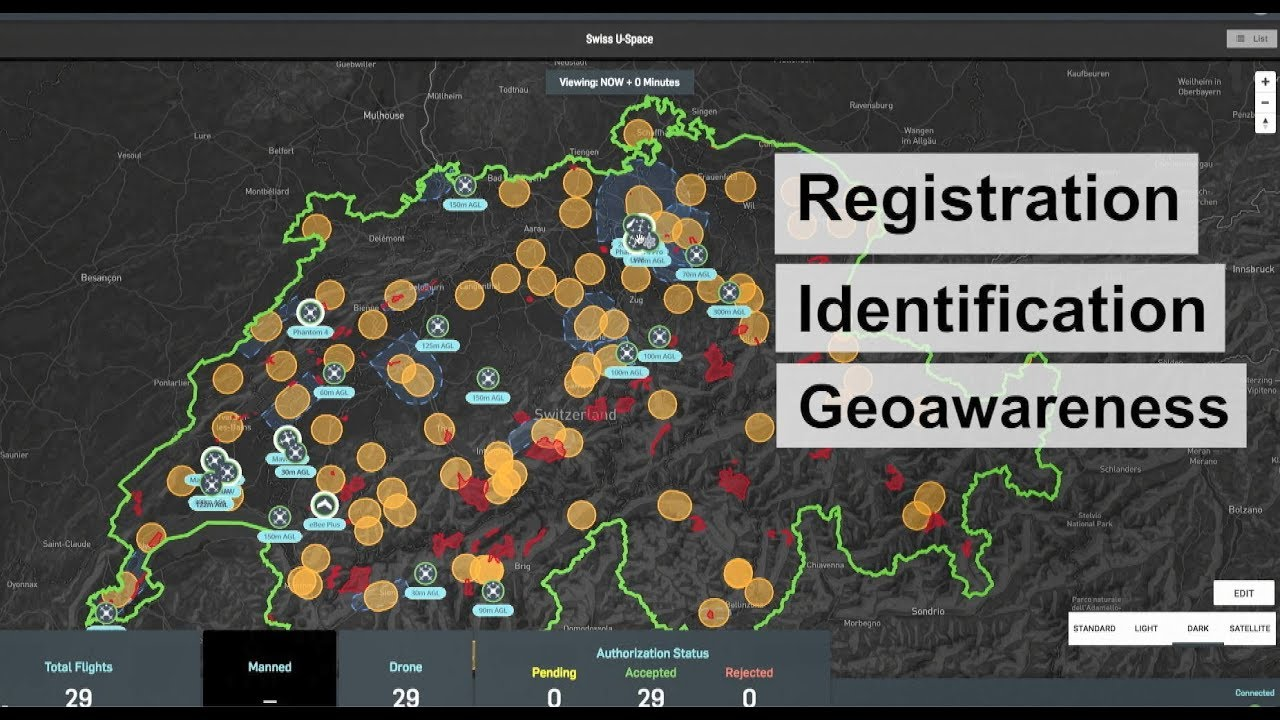Click the drone icon labeled 70m AGL

[696, 255]
